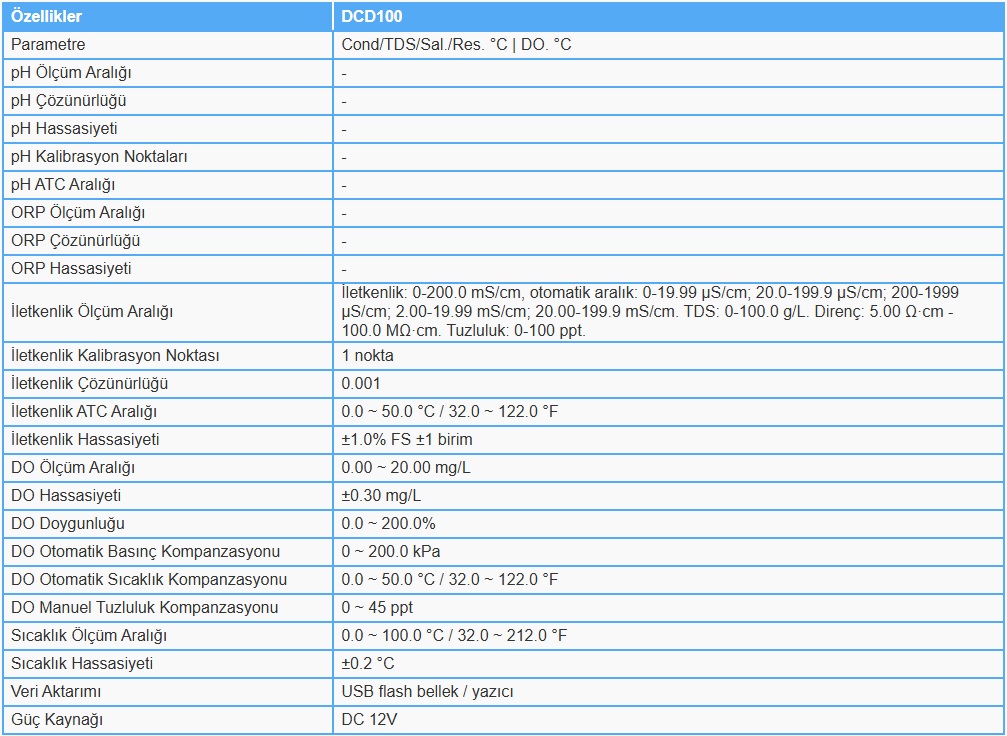1007x736 pixels.
Task: Click the 'DO Doygunluğu' label
Action: pyautogui.click(x=68, y=524)
